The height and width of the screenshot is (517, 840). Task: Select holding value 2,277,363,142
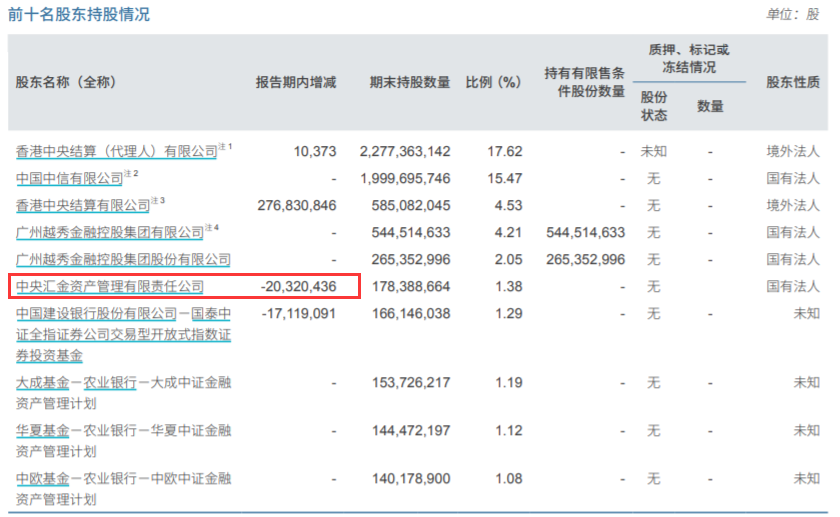pos(405,152)
